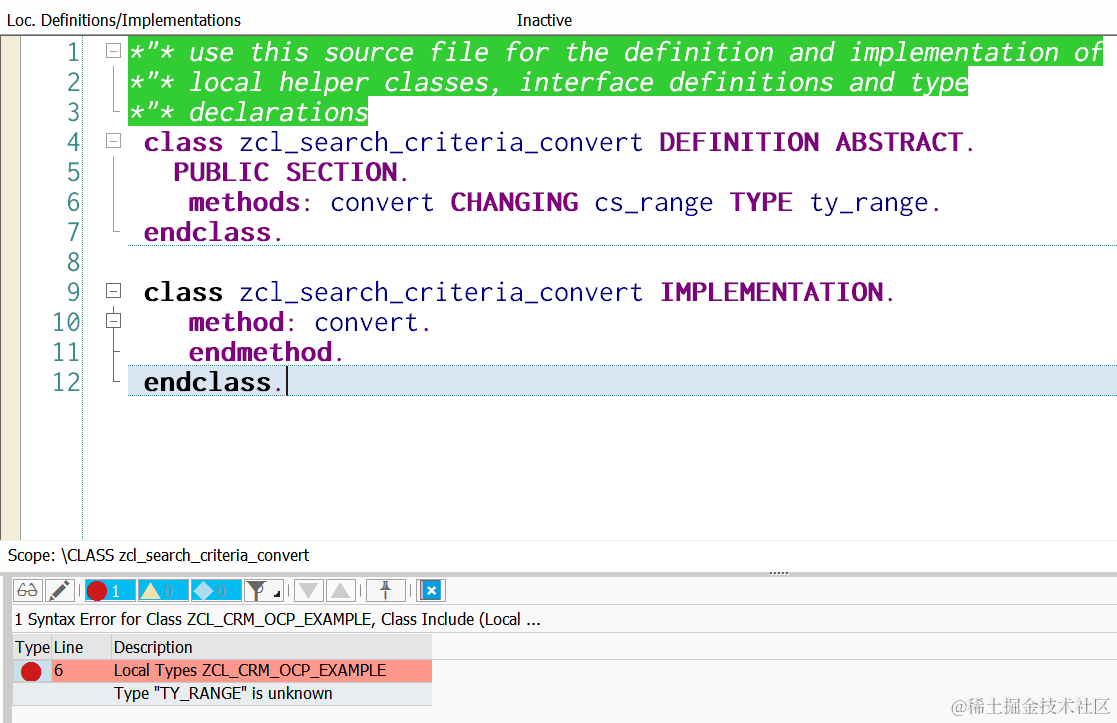Click 'ABSTRACT' keyword in line 4
The width and height of the screenshot is (1117, 723).
[899, 142]
